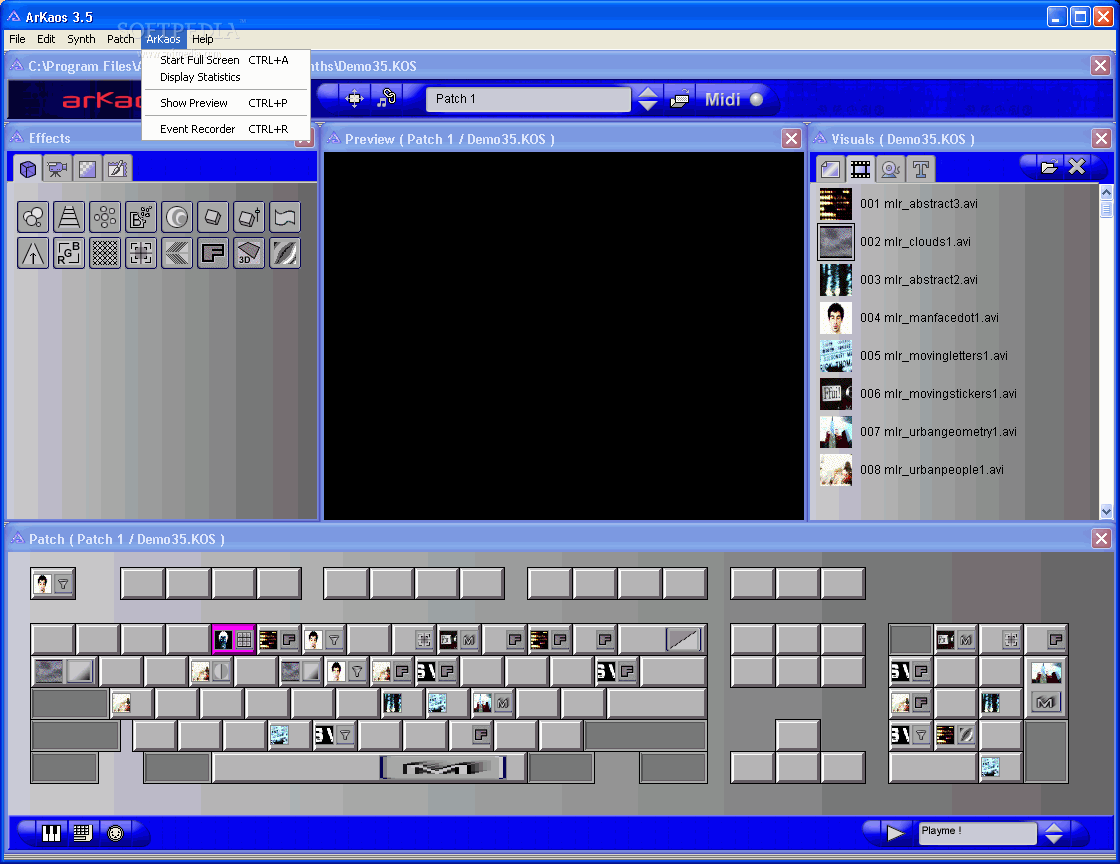Choose Event Recorder menu entry
This screenshot has height=864, width=1120.
(x=224, y=129)
